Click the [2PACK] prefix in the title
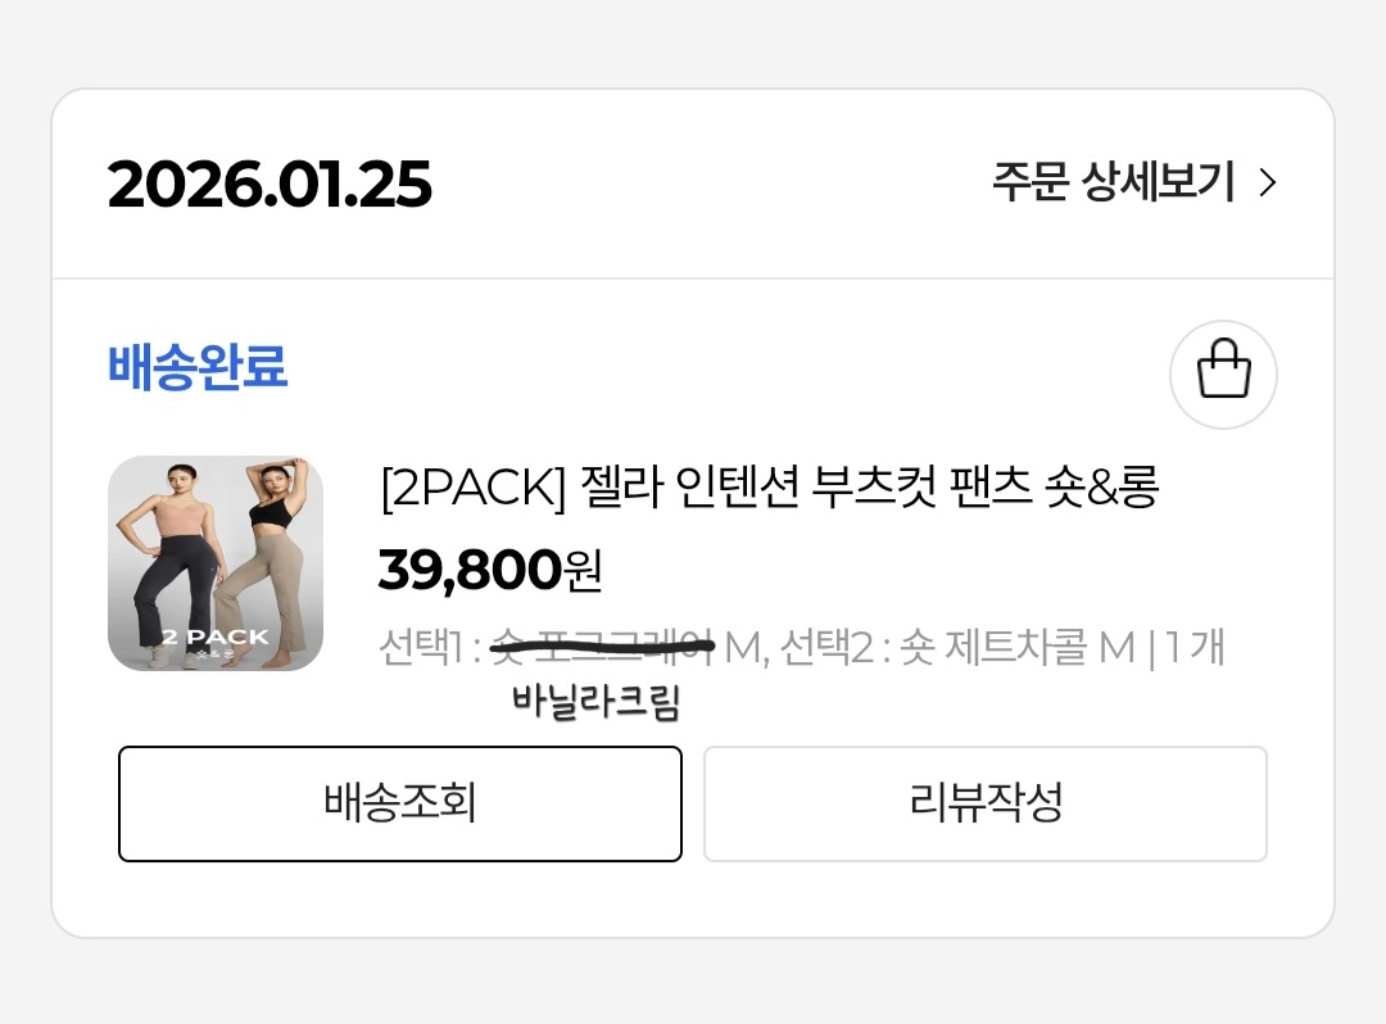The image size is (1386, 1024). coord(472,488)
